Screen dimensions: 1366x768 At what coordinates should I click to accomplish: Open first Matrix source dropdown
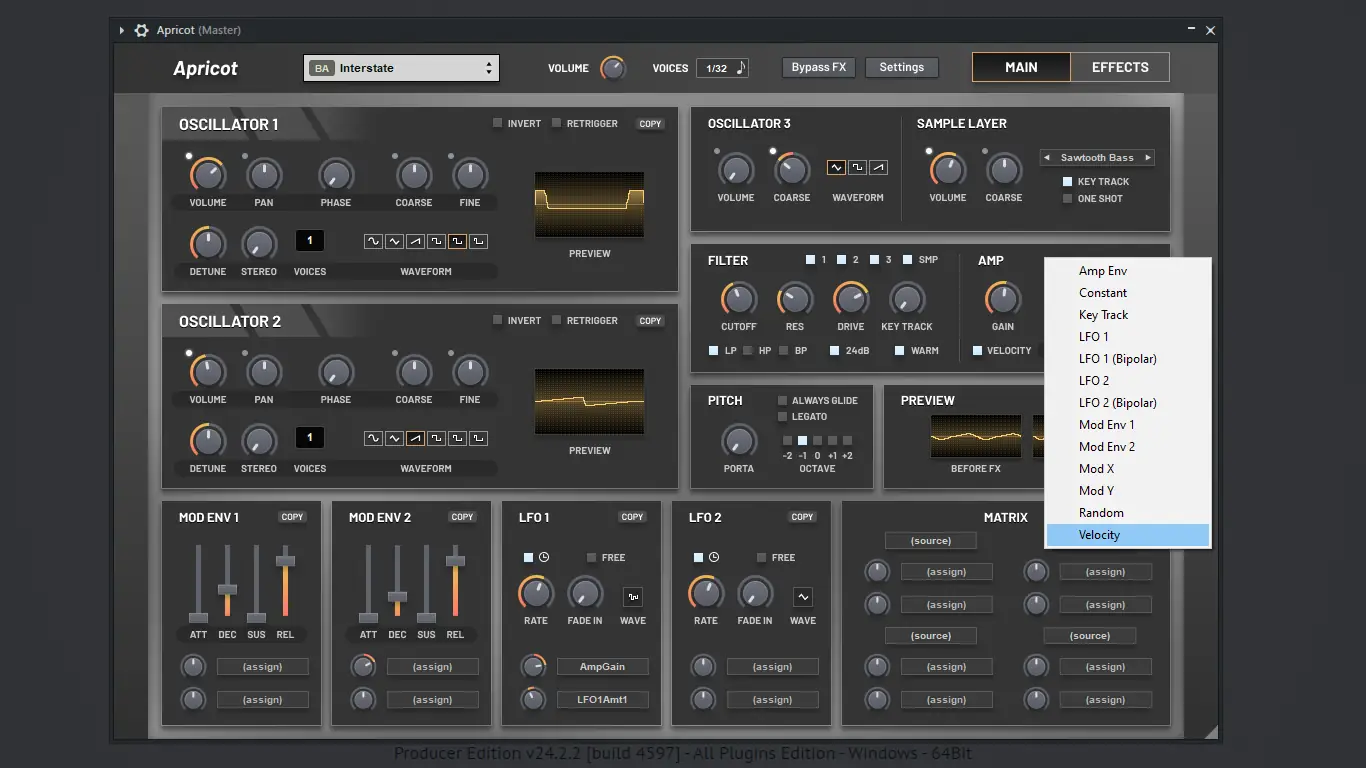[x=930, y=541]
